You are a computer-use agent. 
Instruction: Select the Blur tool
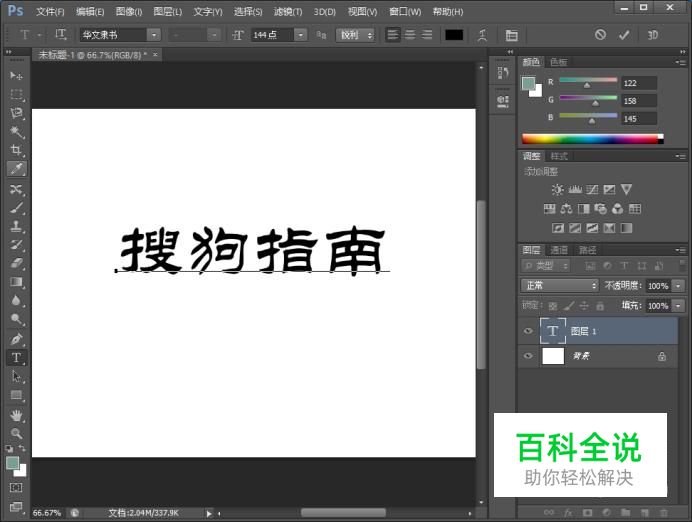coord(16,300)
